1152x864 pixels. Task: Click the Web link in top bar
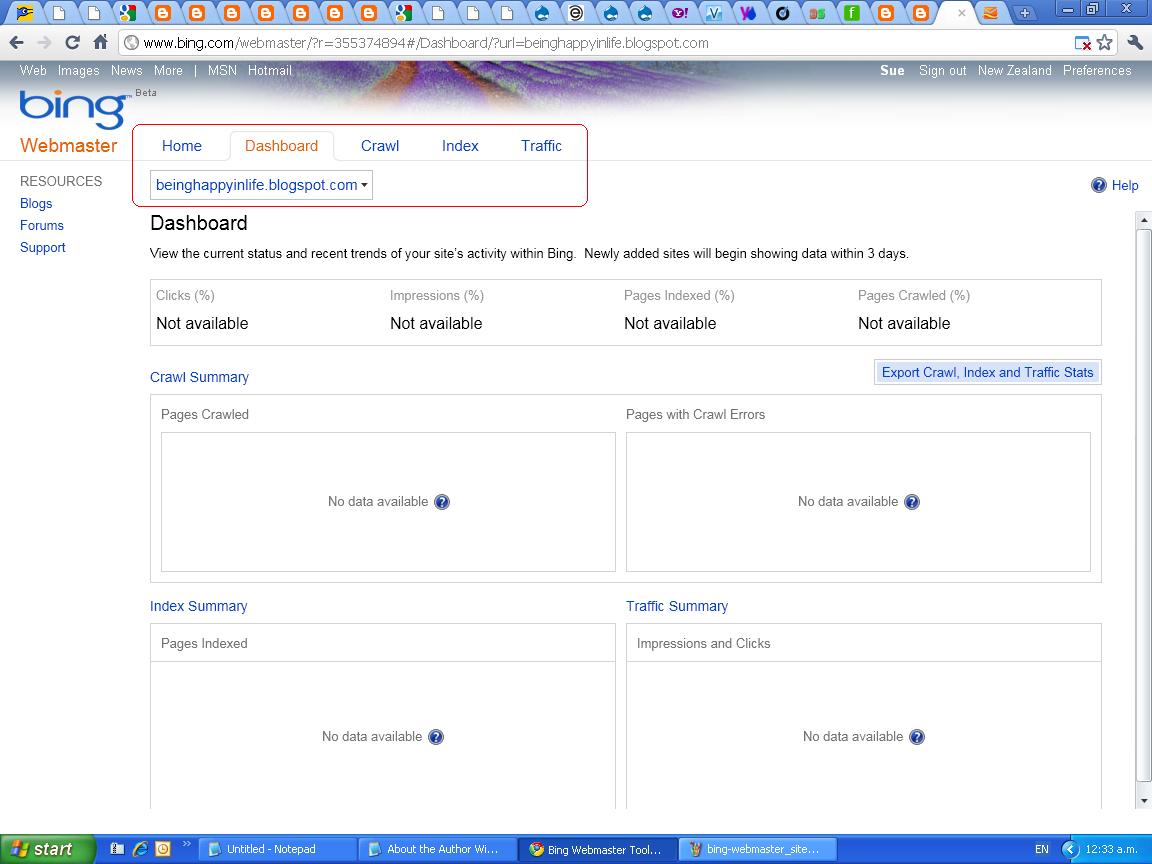(33, 71)
